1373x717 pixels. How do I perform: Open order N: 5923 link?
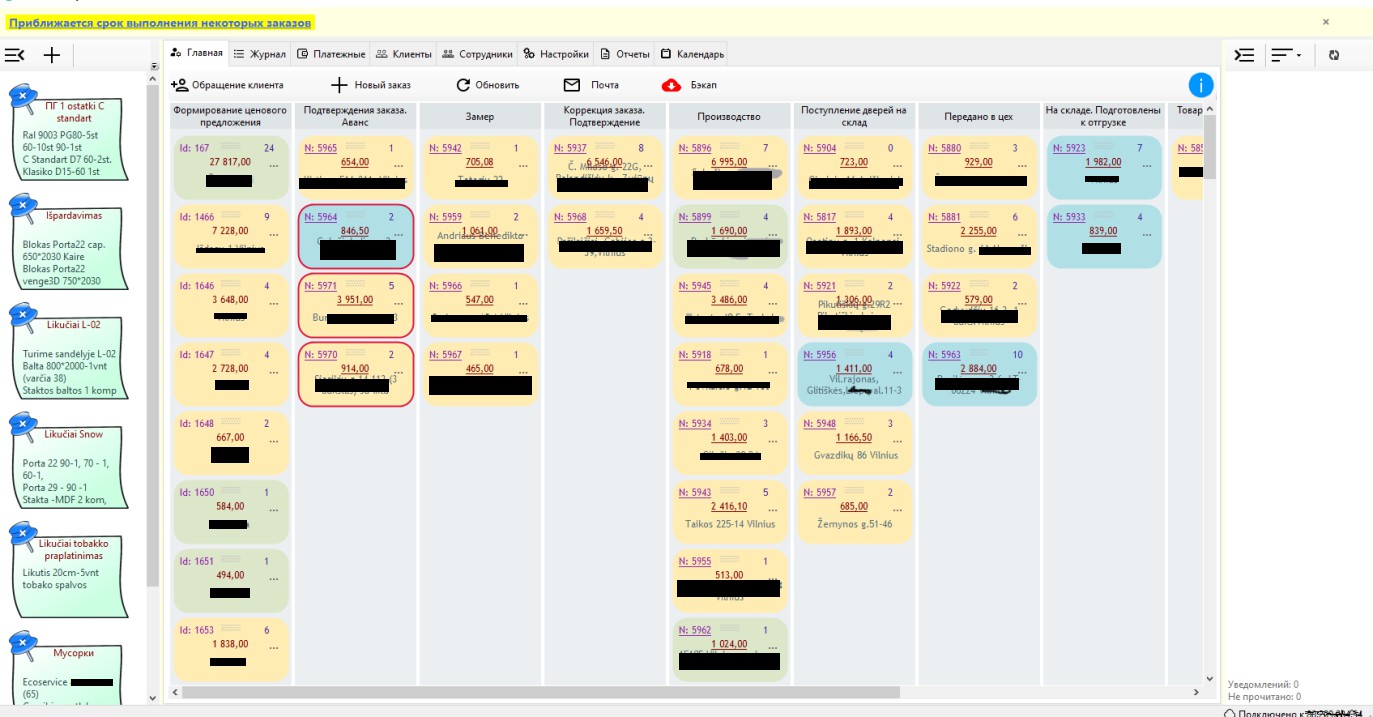(x=1069, y=148)
